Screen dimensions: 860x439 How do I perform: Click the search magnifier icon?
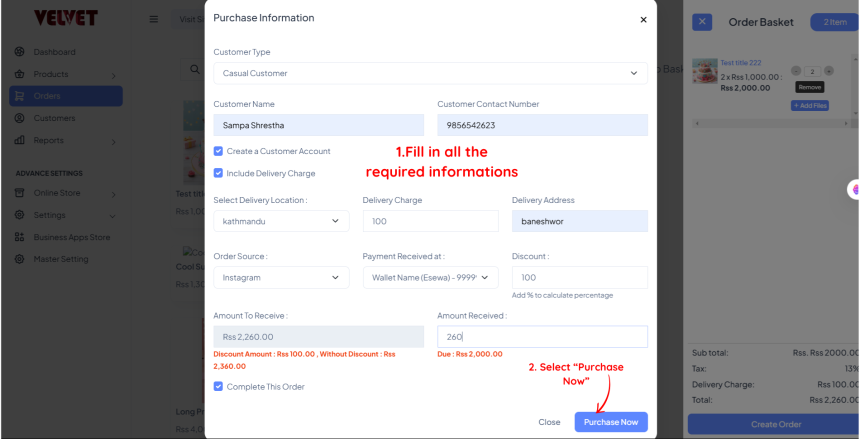coord(195,69)
